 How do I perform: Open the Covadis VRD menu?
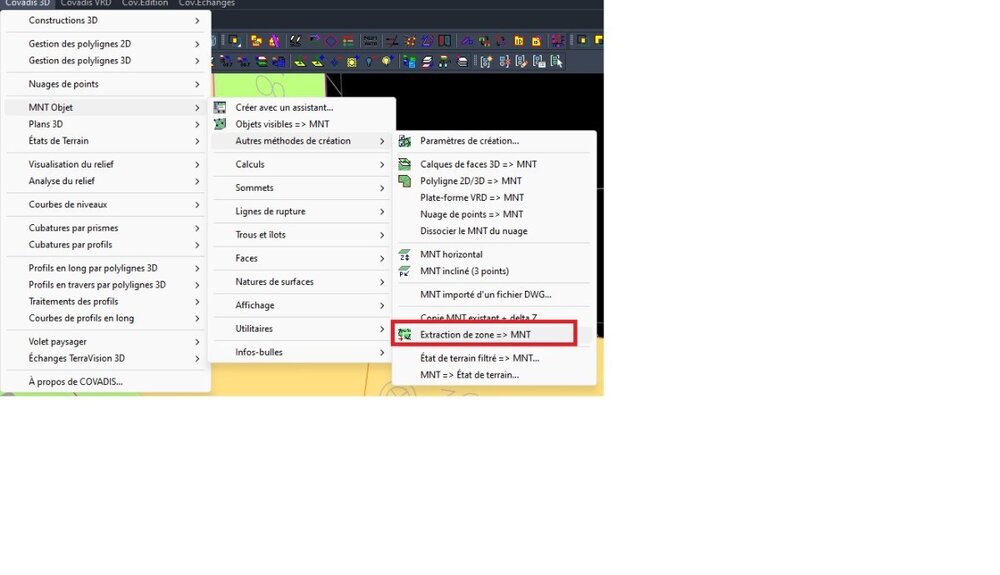tap(86, 3)
